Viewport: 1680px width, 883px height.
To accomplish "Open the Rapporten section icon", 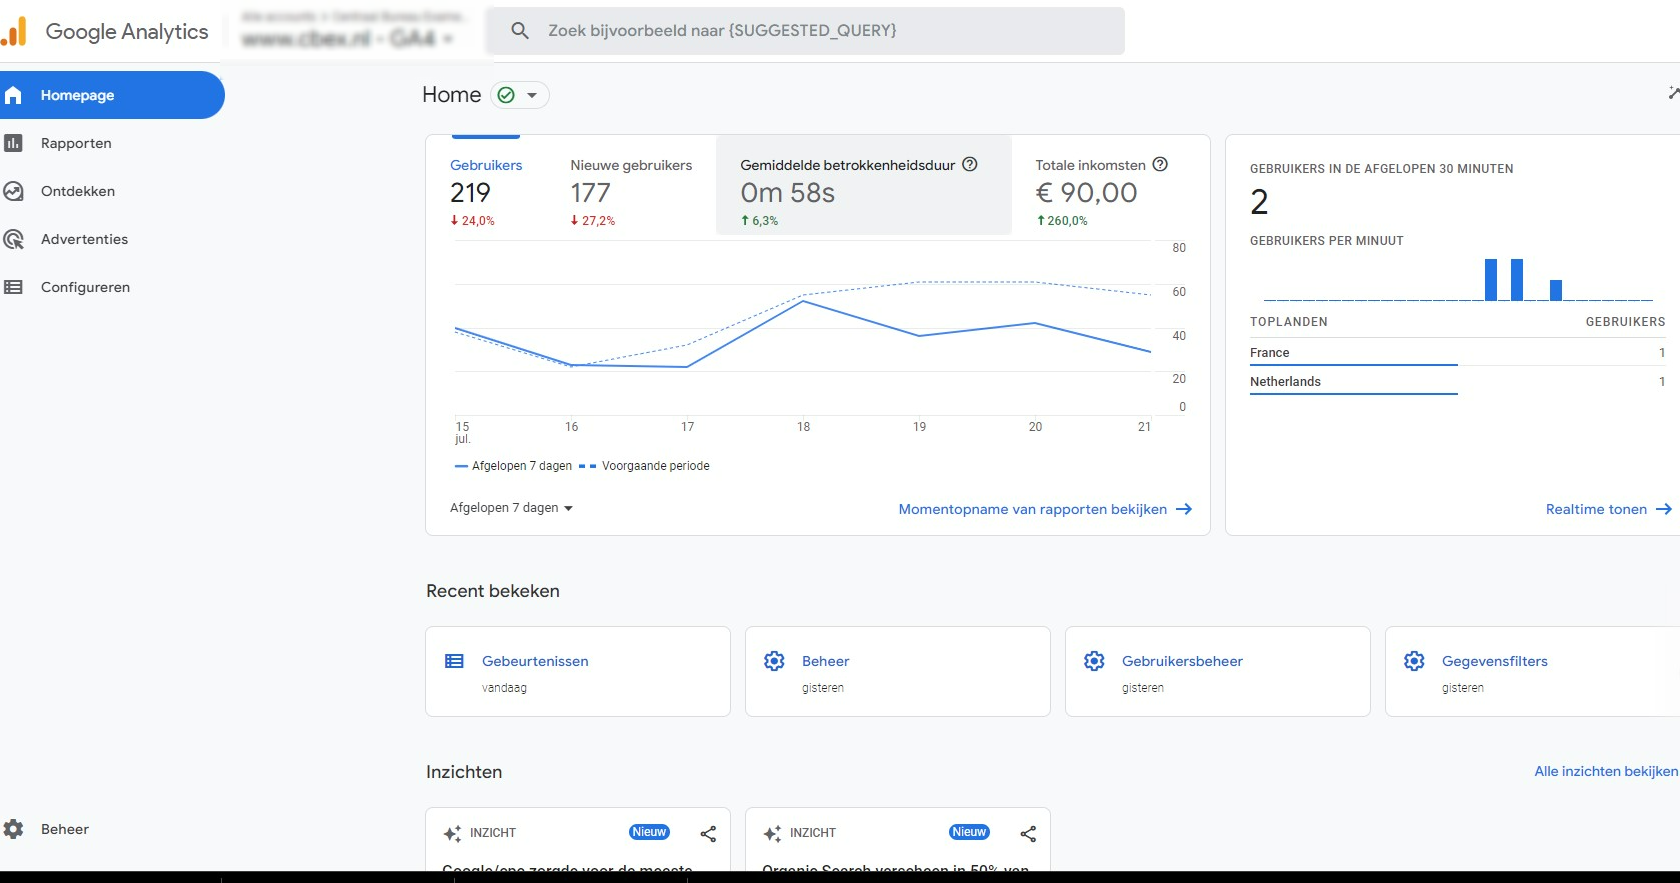I will 13,143.
